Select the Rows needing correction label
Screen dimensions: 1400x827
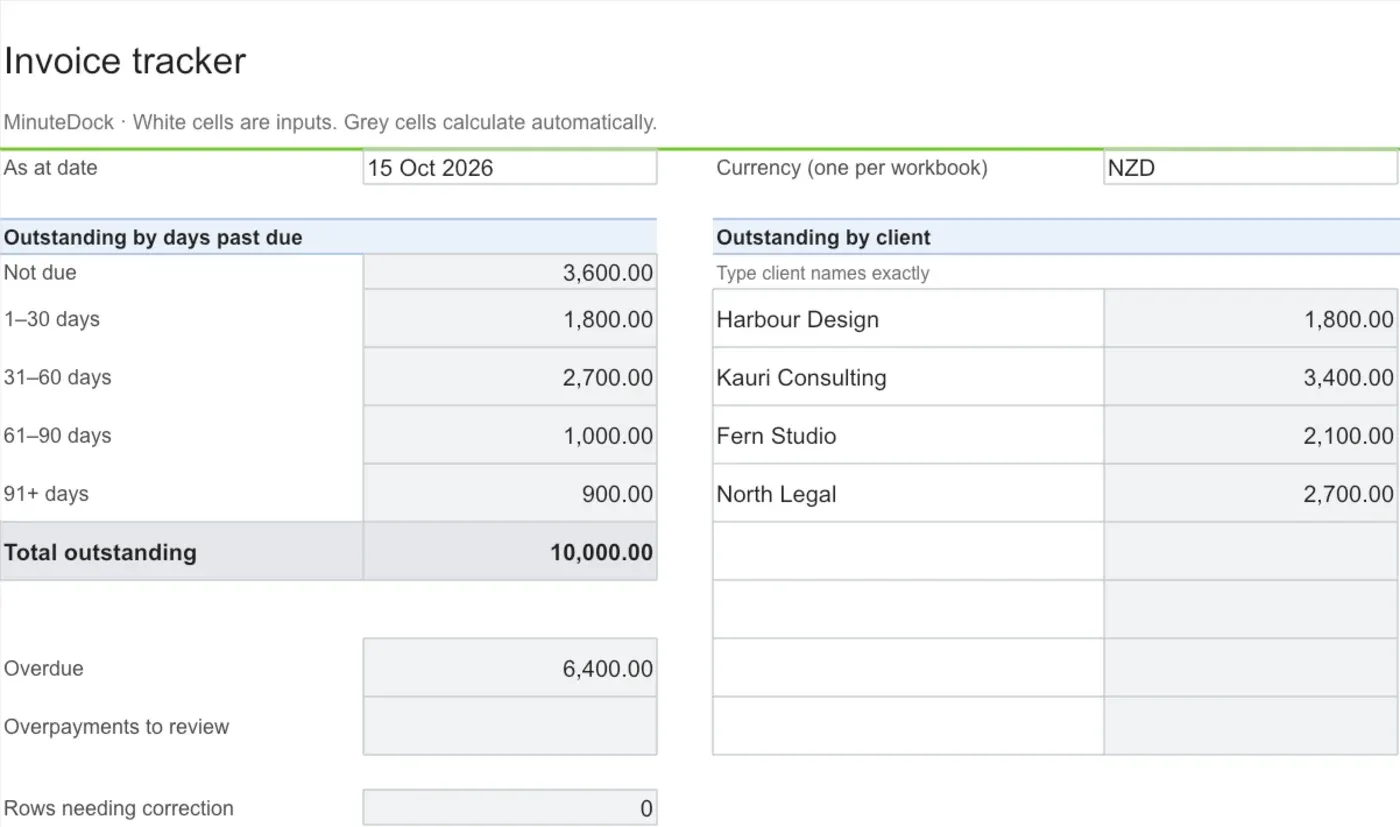119,808
